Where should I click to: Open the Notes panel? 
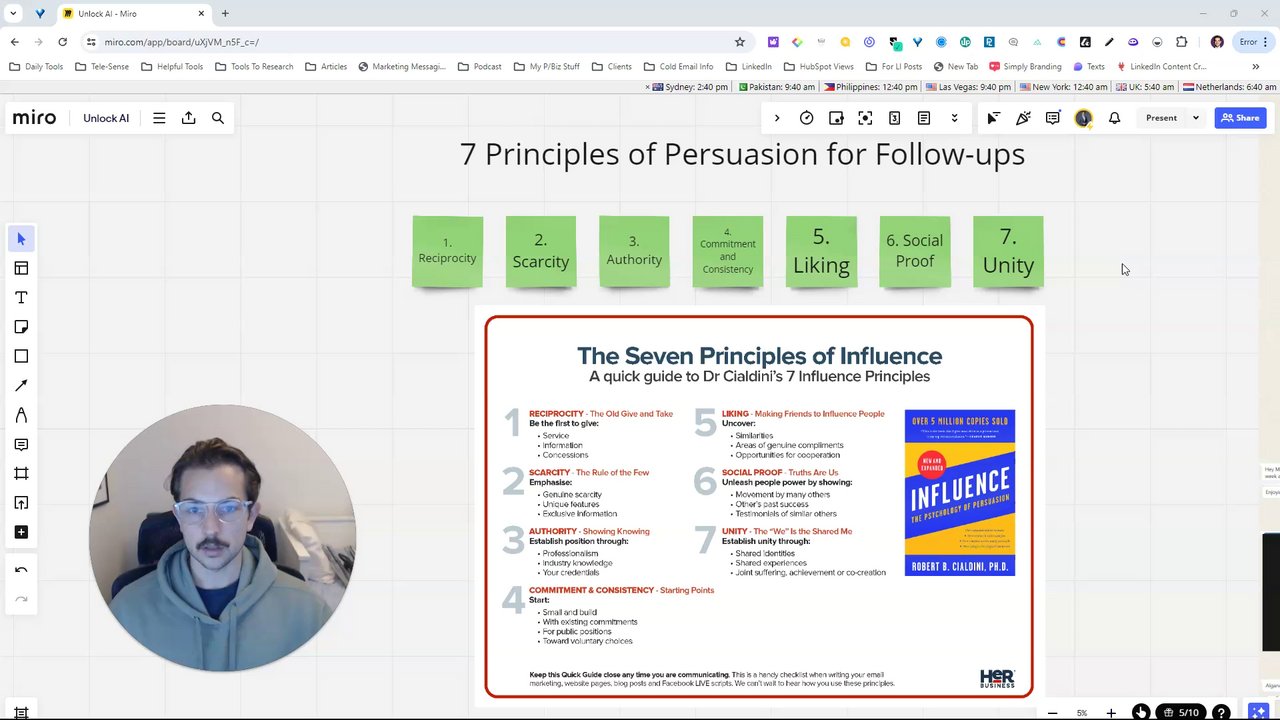pyautogui.click(x=924, y=118)
